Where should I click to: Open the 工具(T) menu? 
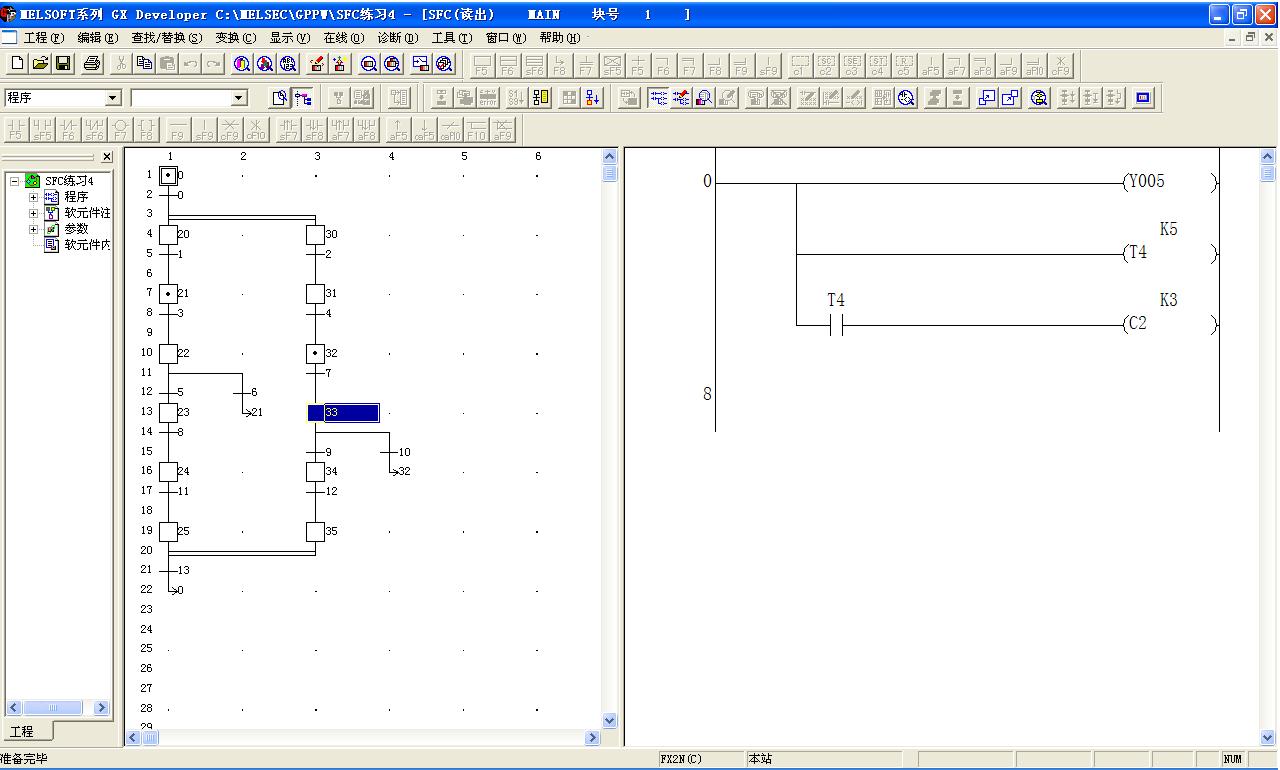(x=451, y=38)
